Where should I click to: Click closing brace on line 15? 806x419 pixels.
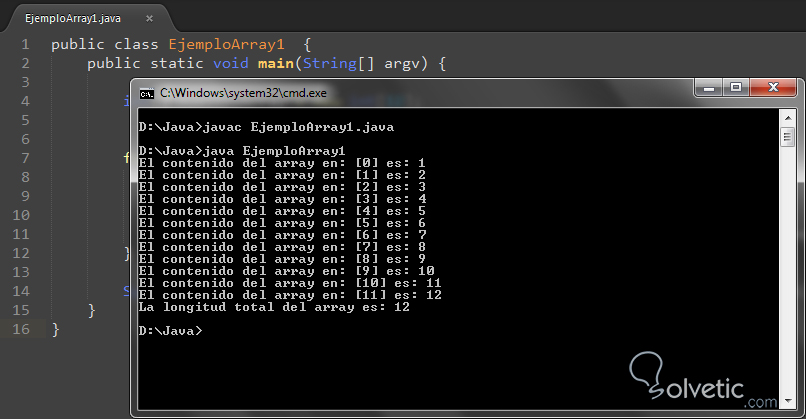91,311
